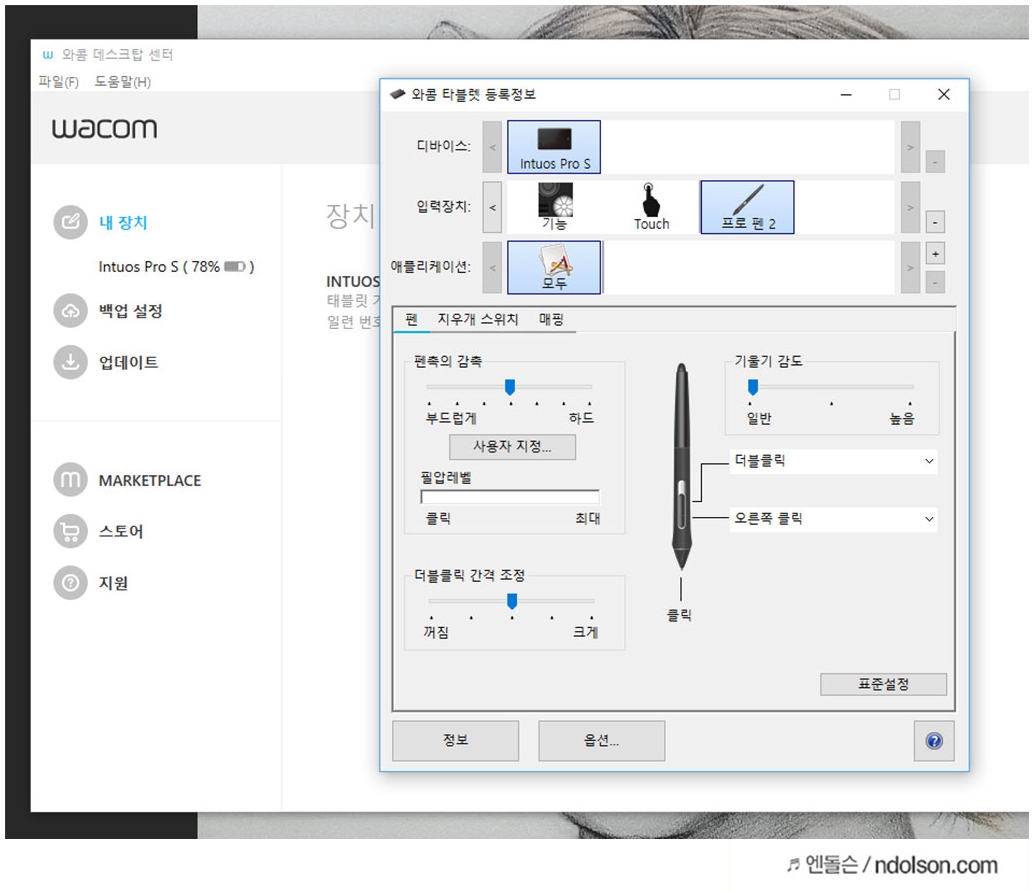
Task: Click the 정보 button
Action: (x=456, y=741)
